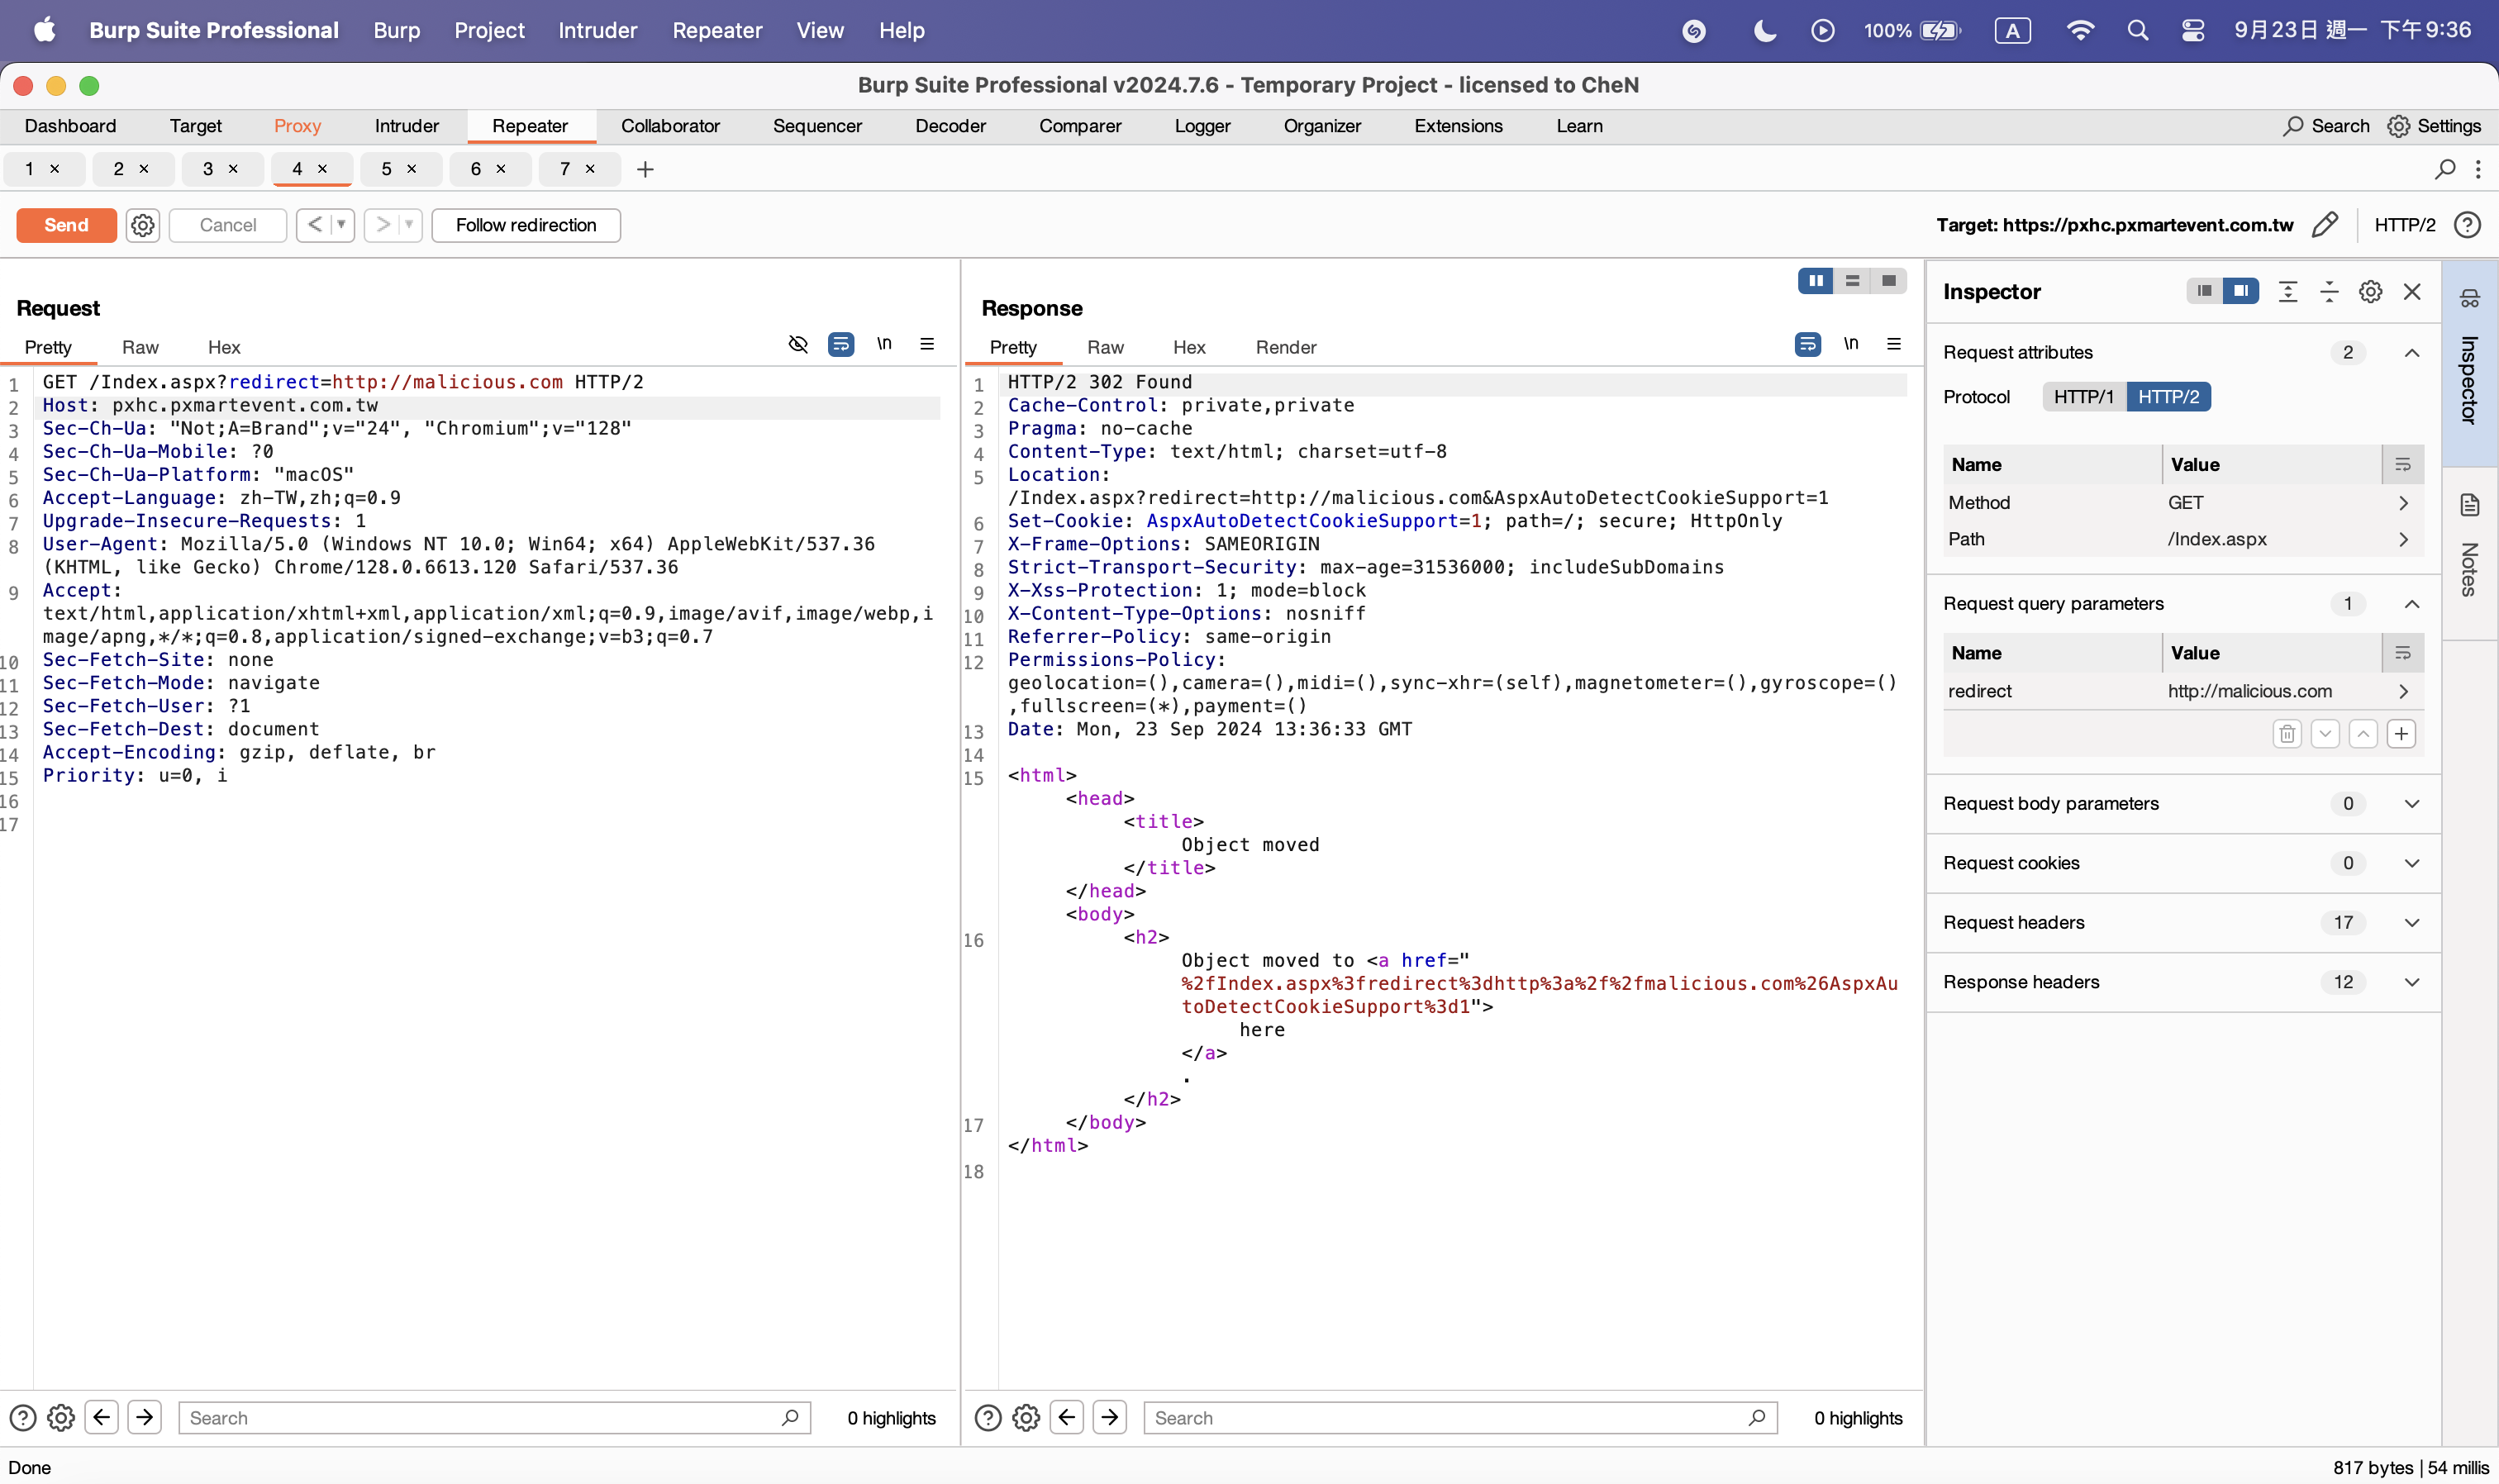Open Repeater send settings gear icon
The height and width of the screenshot is (1484, 2499).
[143, 225]
